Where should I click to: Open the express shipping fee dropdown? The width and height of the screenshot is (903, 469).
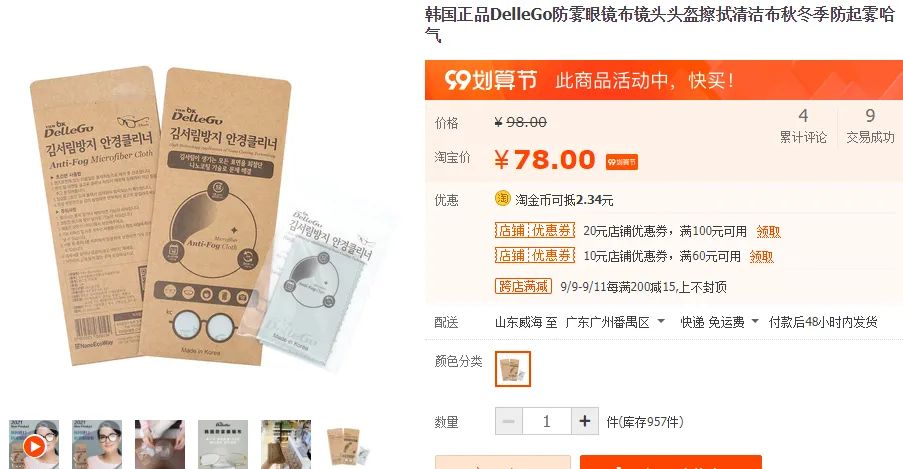tap(755, 322)
